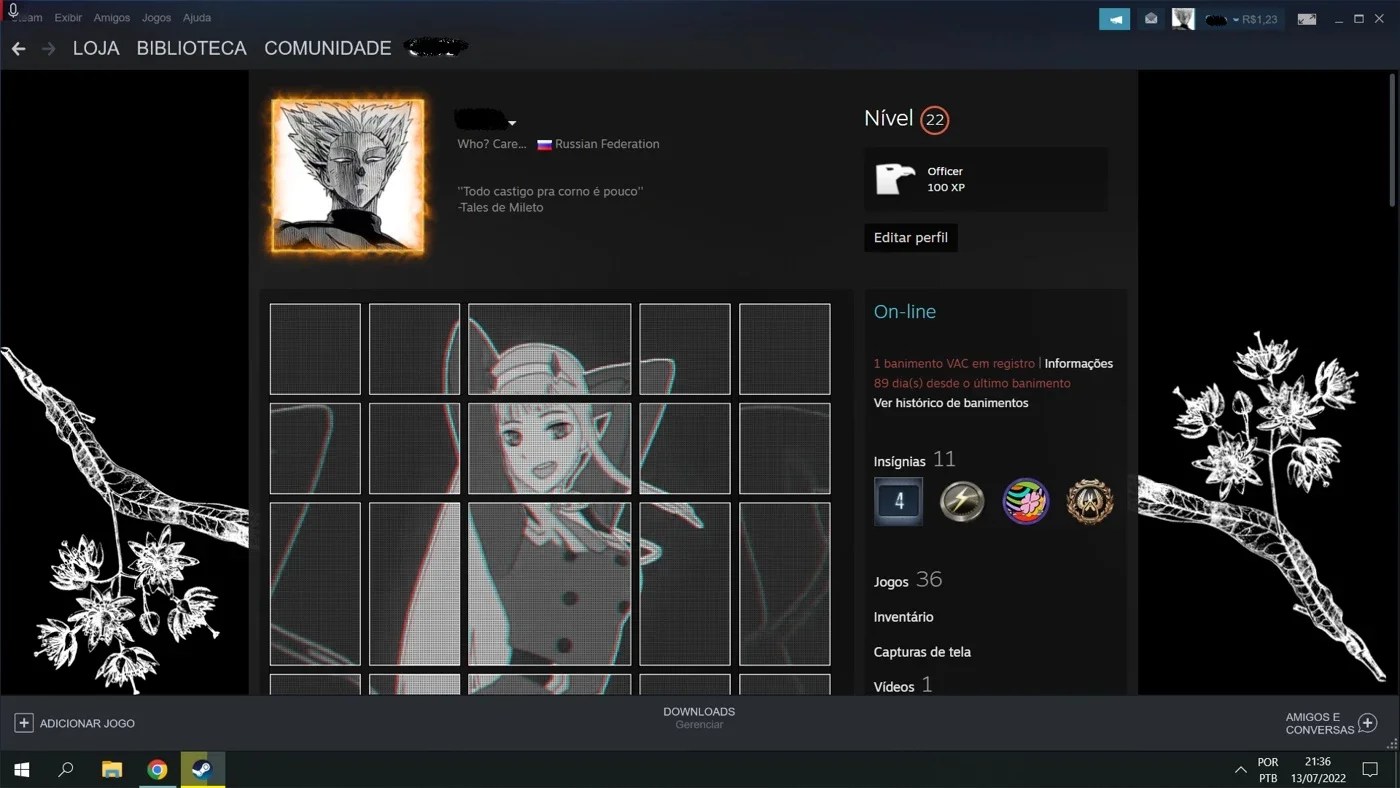Go to the COMUNIDADE tab
1400x788 pixels.
pyautogui.click(x=327, y=48)
